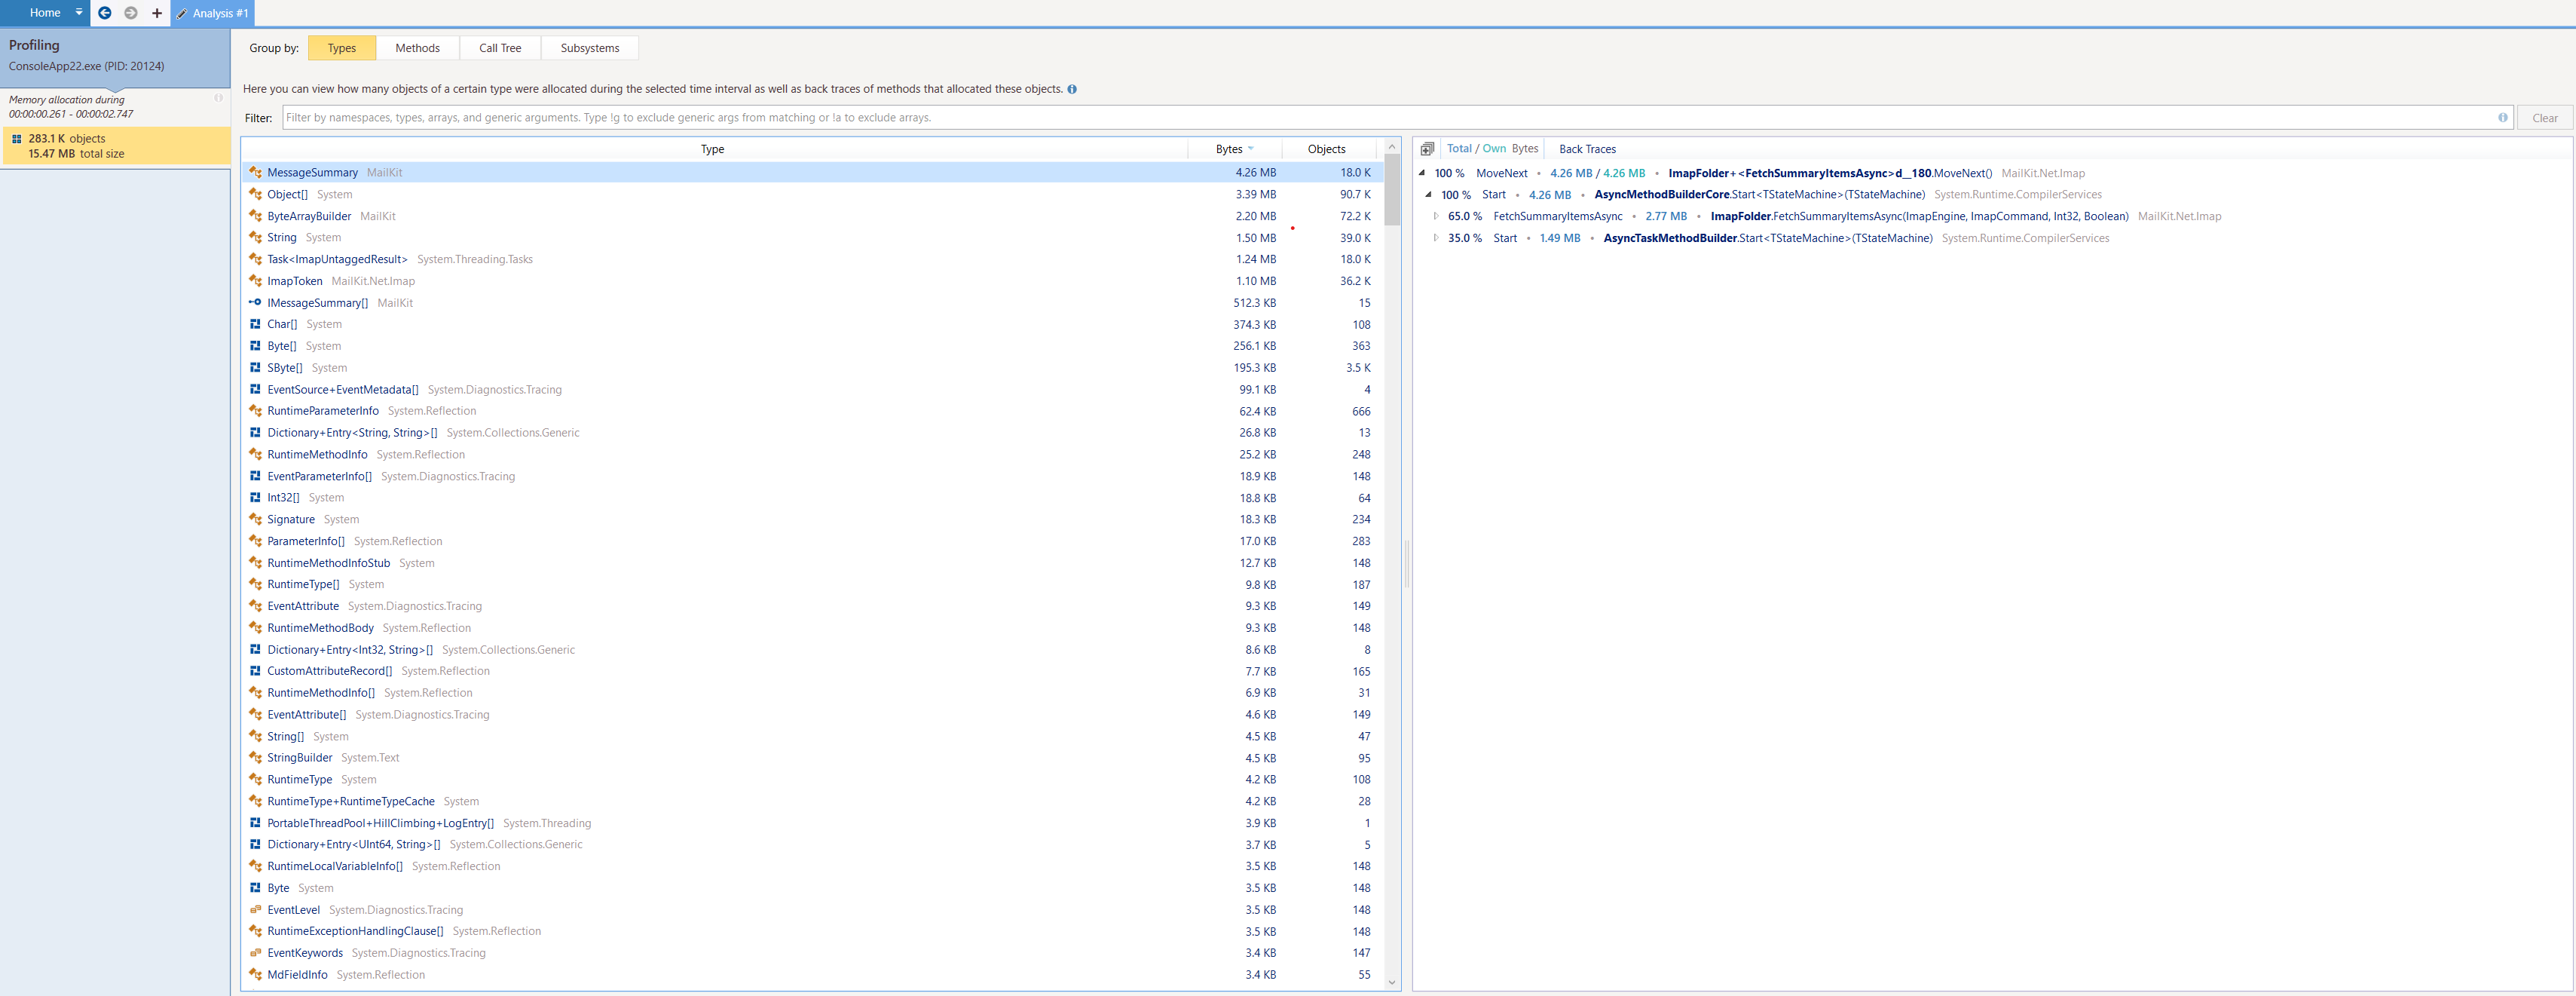The width and height of the screenshot is (2576, 996).
Task: Toggle Total bytes display in back traces
Action: point(1459,149)
